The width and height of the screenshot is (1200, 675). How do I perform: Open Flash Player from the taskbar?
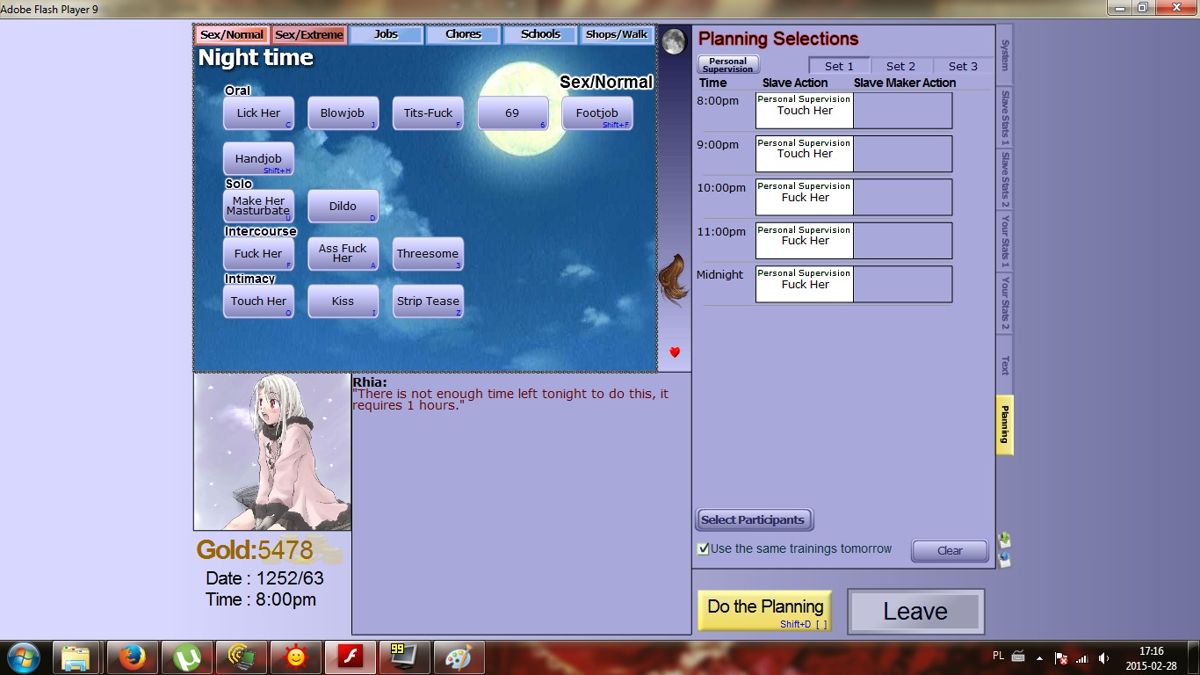pyautogui.click(x=349, y=657)
